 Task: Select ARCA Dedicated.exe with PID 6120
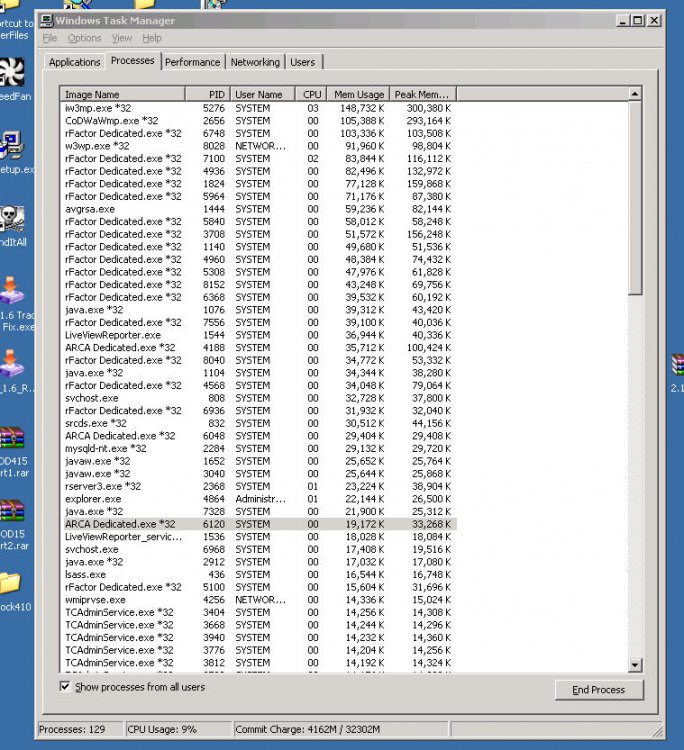click(x=259, y=524)
